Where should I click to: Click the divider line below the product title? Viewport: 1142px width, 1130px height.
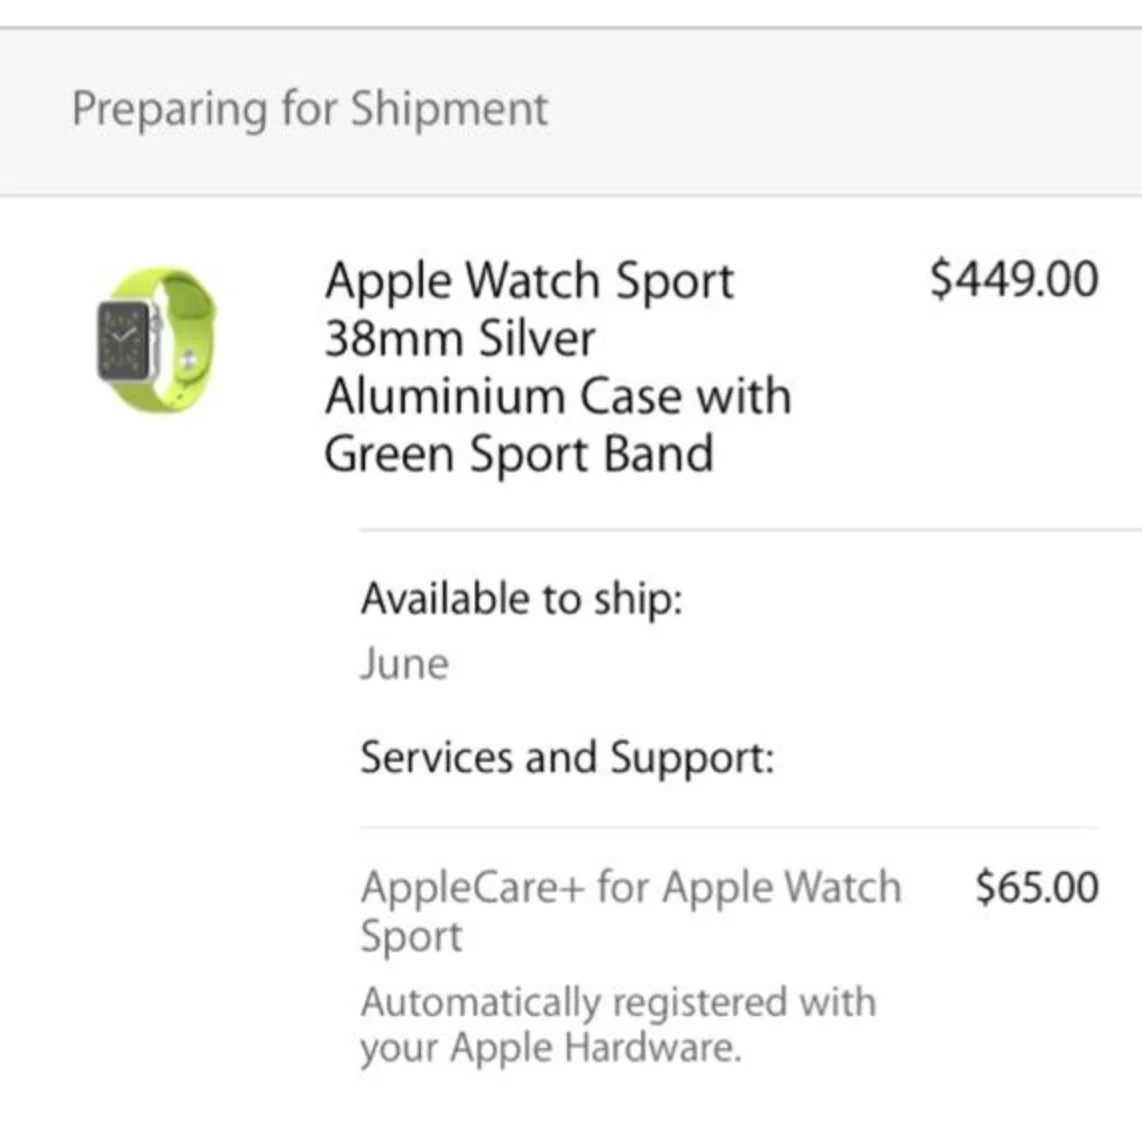[x=750, y=530]
